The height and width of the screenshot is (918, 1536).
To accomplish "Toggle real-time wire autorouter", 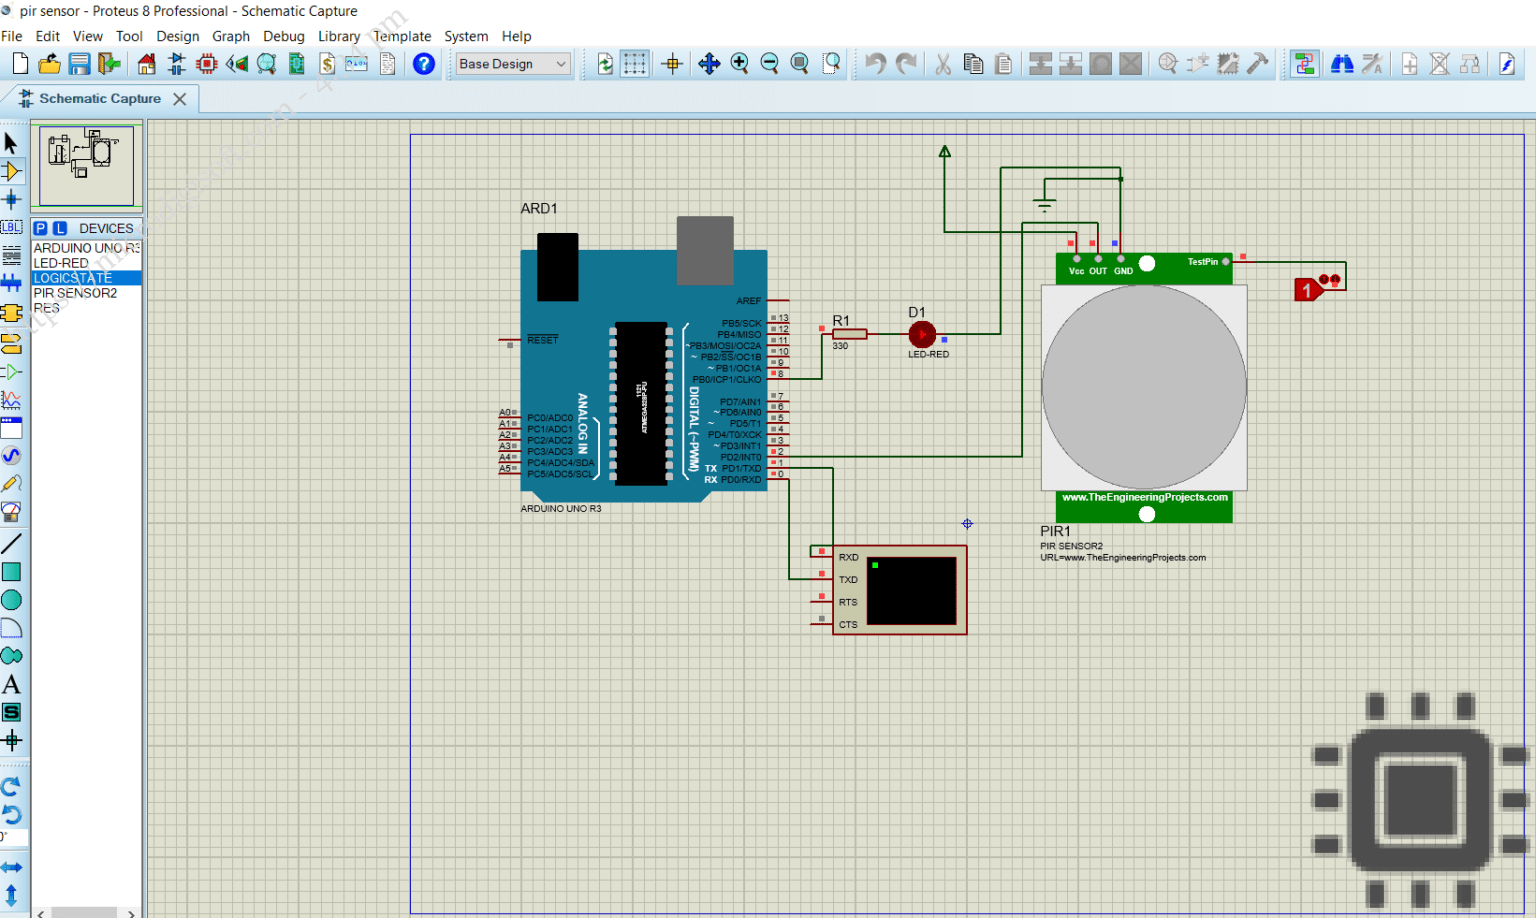I will (x=1303, y=63).
